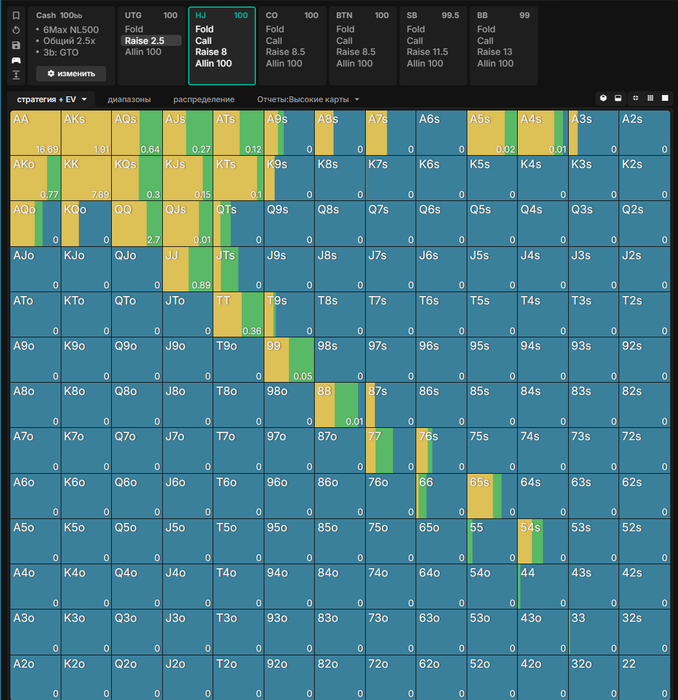Select the BB Raise 13 action

point(495,52)
